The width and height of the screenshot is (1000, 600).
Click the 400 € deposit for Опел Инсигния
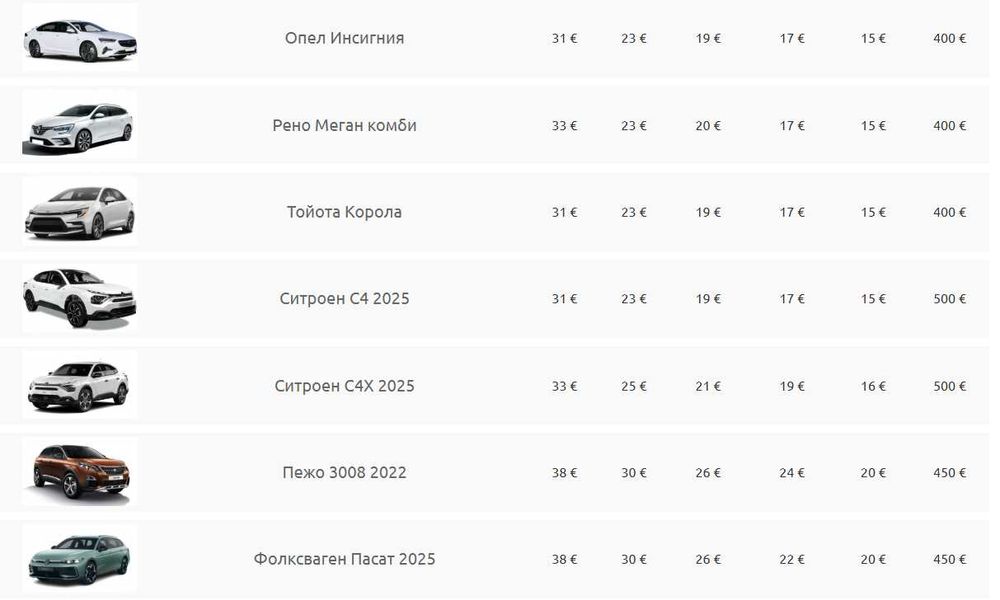(x=949, y=39)
